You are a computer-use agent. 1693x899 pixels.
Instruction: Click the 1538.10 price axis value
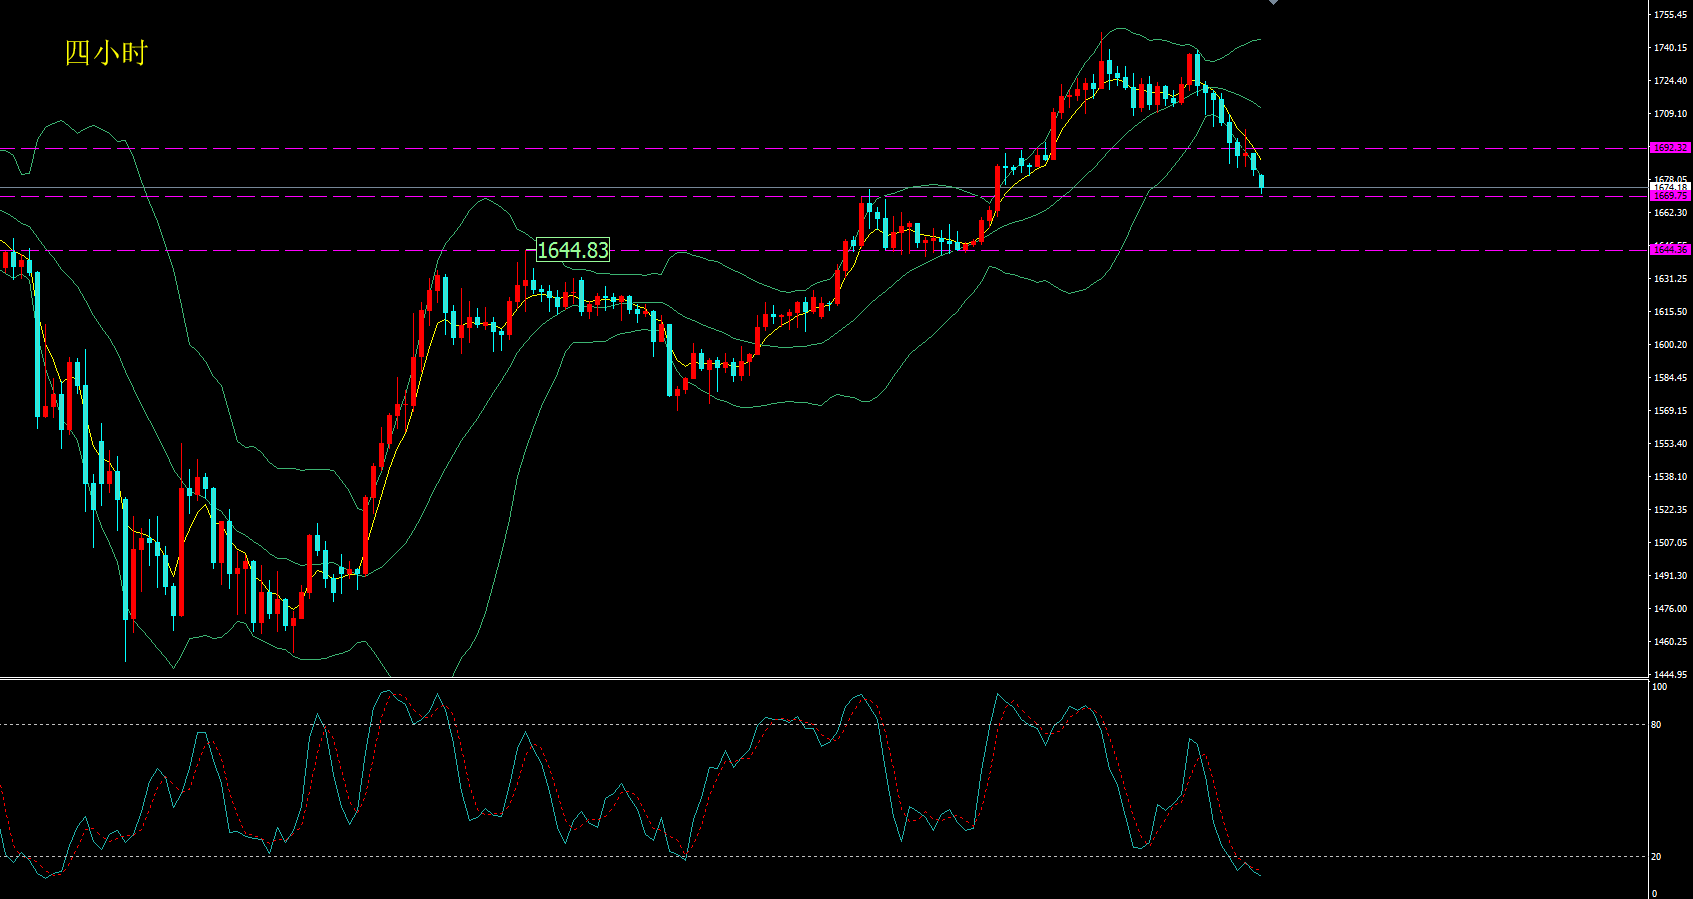click(1670, 477)
